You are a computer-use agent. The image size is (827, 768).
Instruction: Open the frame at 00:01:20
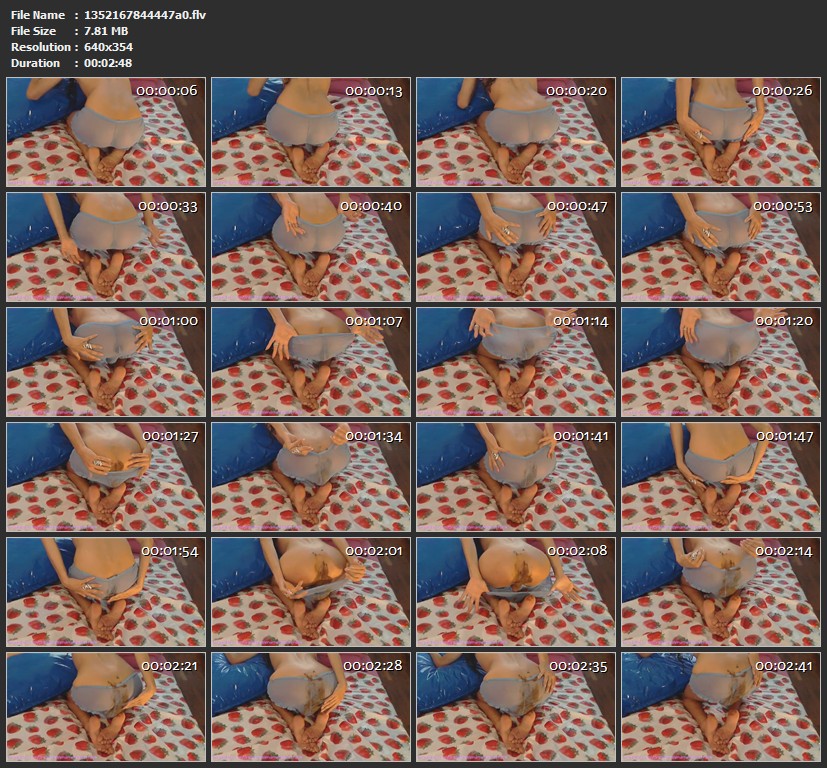pyautogui.click(x=720, y=361)
